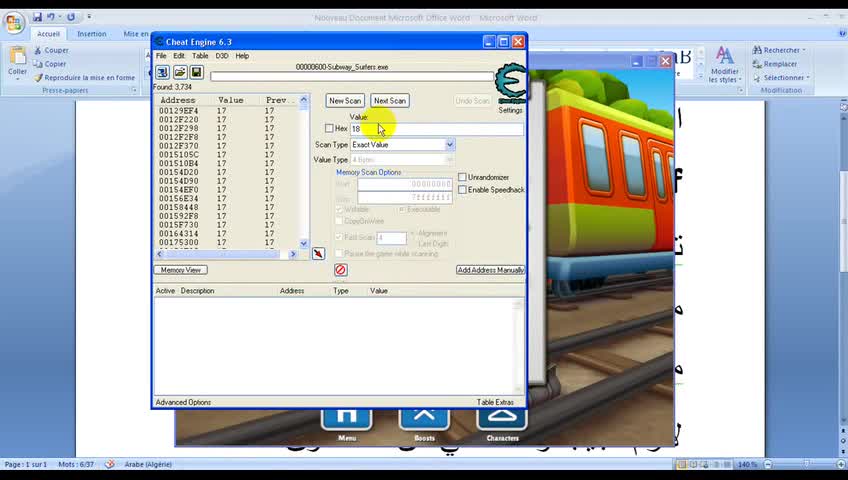
Task: Open the Value Type dropdown
Action: click(x=449, y=159)
